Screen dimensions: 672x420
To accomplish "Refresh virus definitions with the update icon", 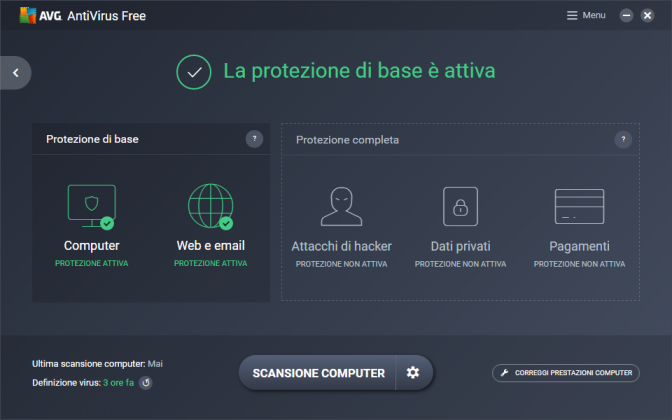I will pos(146,383).
